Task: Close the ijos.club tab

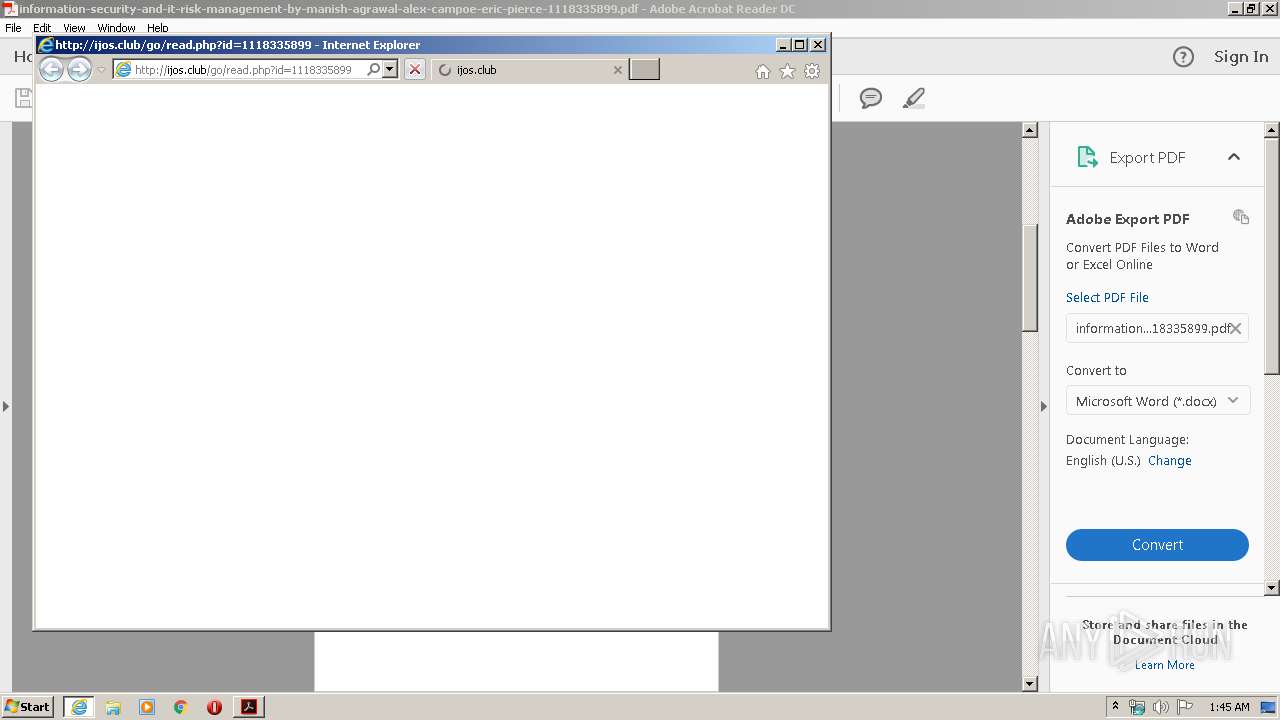Action: [617, 70]
